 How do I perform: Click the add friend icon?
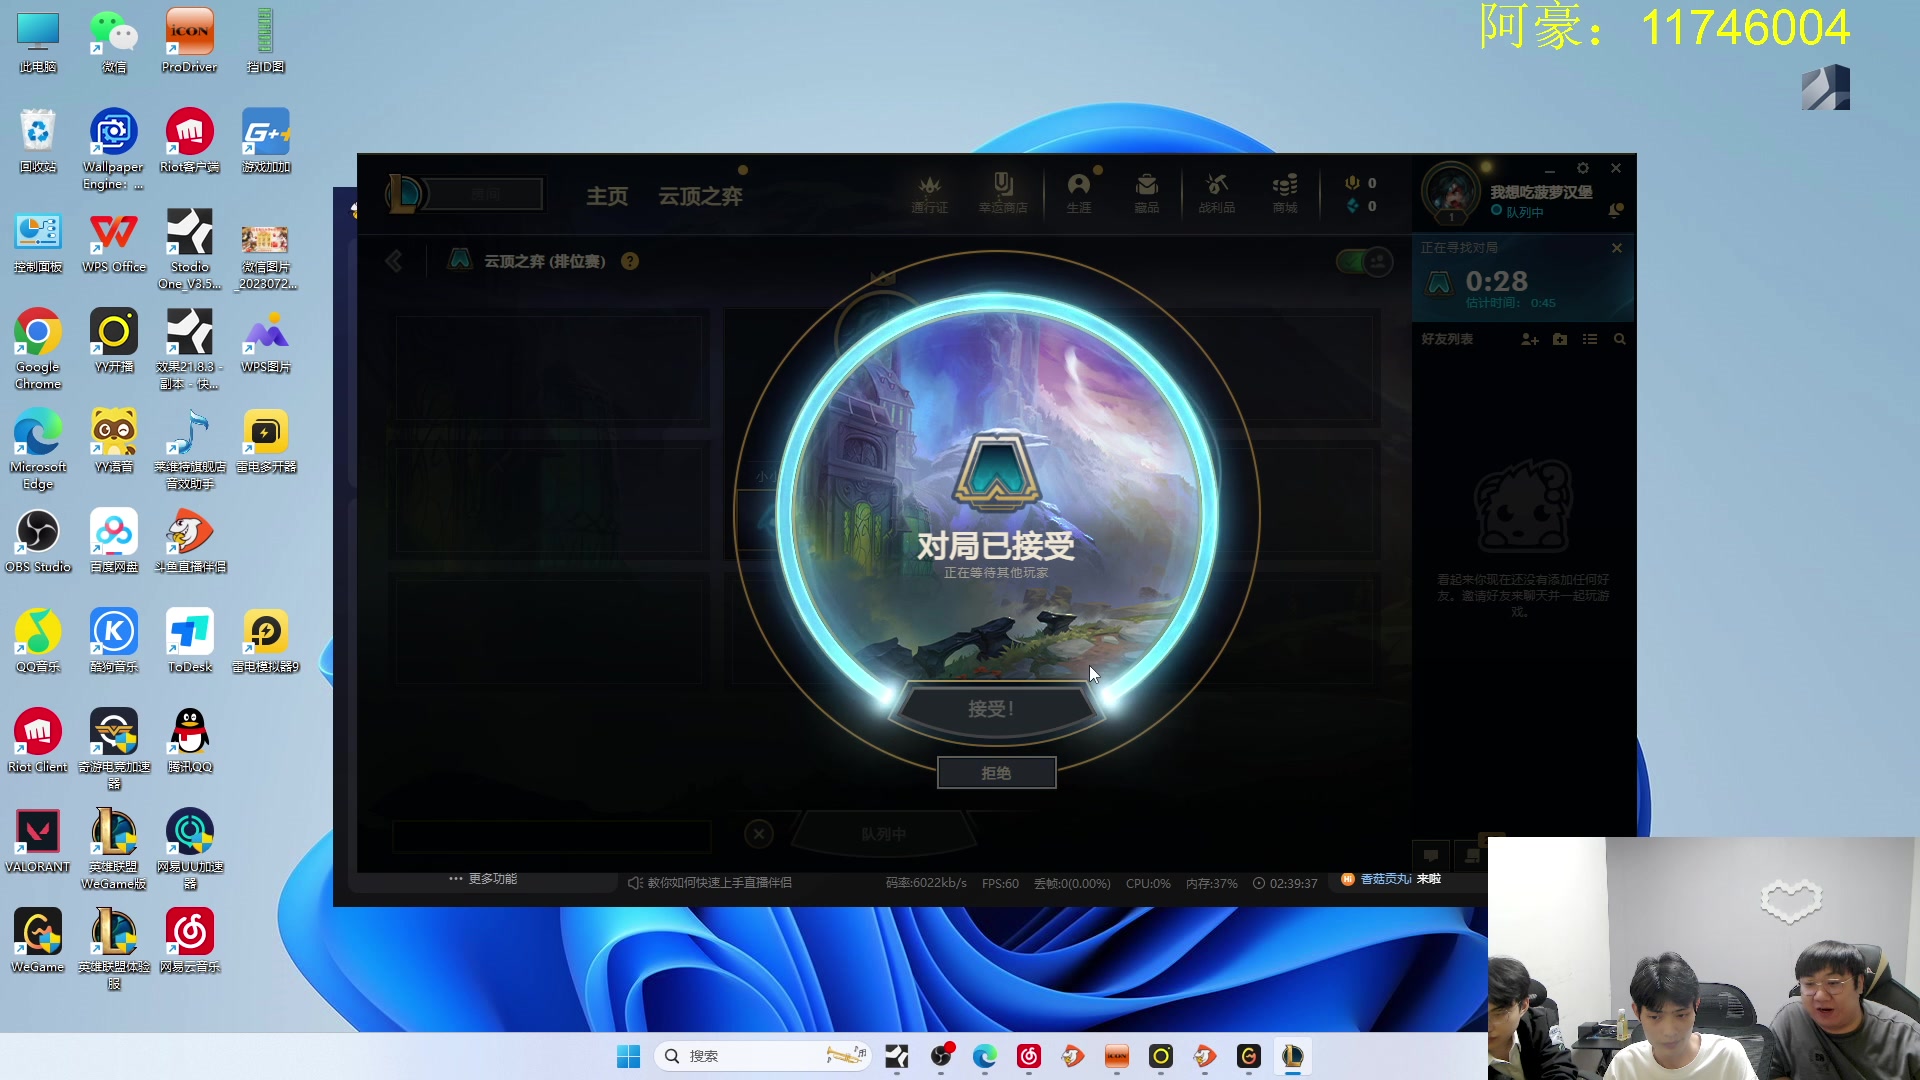pyautogui.click(x=1530, y=340)
